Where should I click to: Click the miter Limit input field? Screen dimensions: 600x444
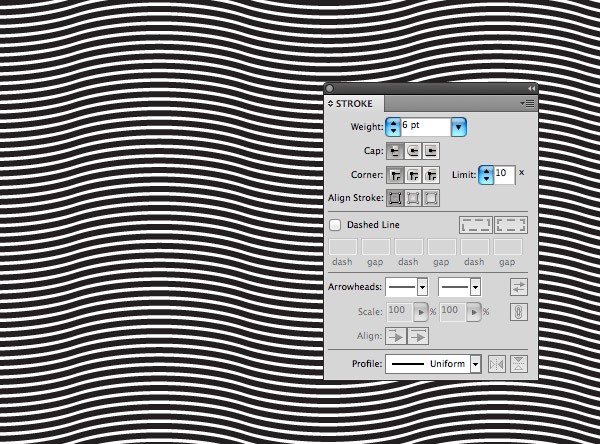coord(503,174)
